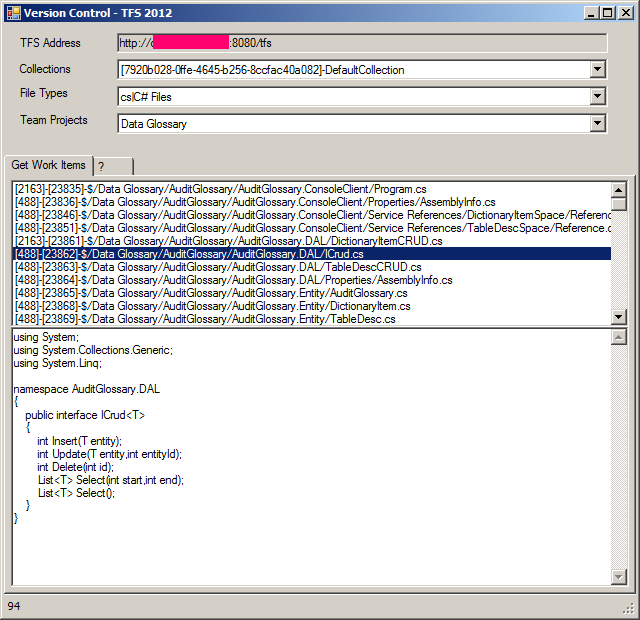Click the 'namespace AuditGlossary.DAL' code line
This screenshot has width=640, height=620.
[x=87, y=389]
